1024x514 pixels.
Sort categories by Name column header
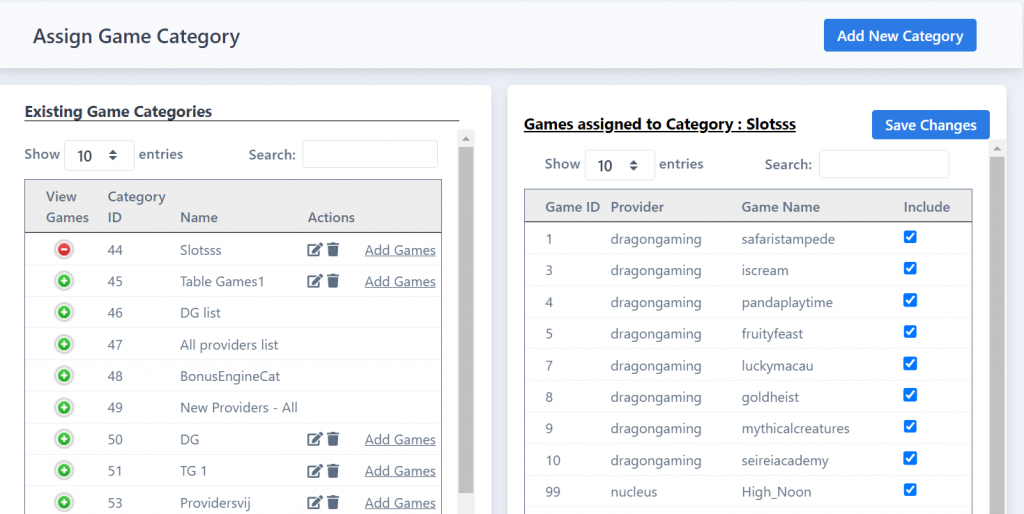[x=199, y=217]
